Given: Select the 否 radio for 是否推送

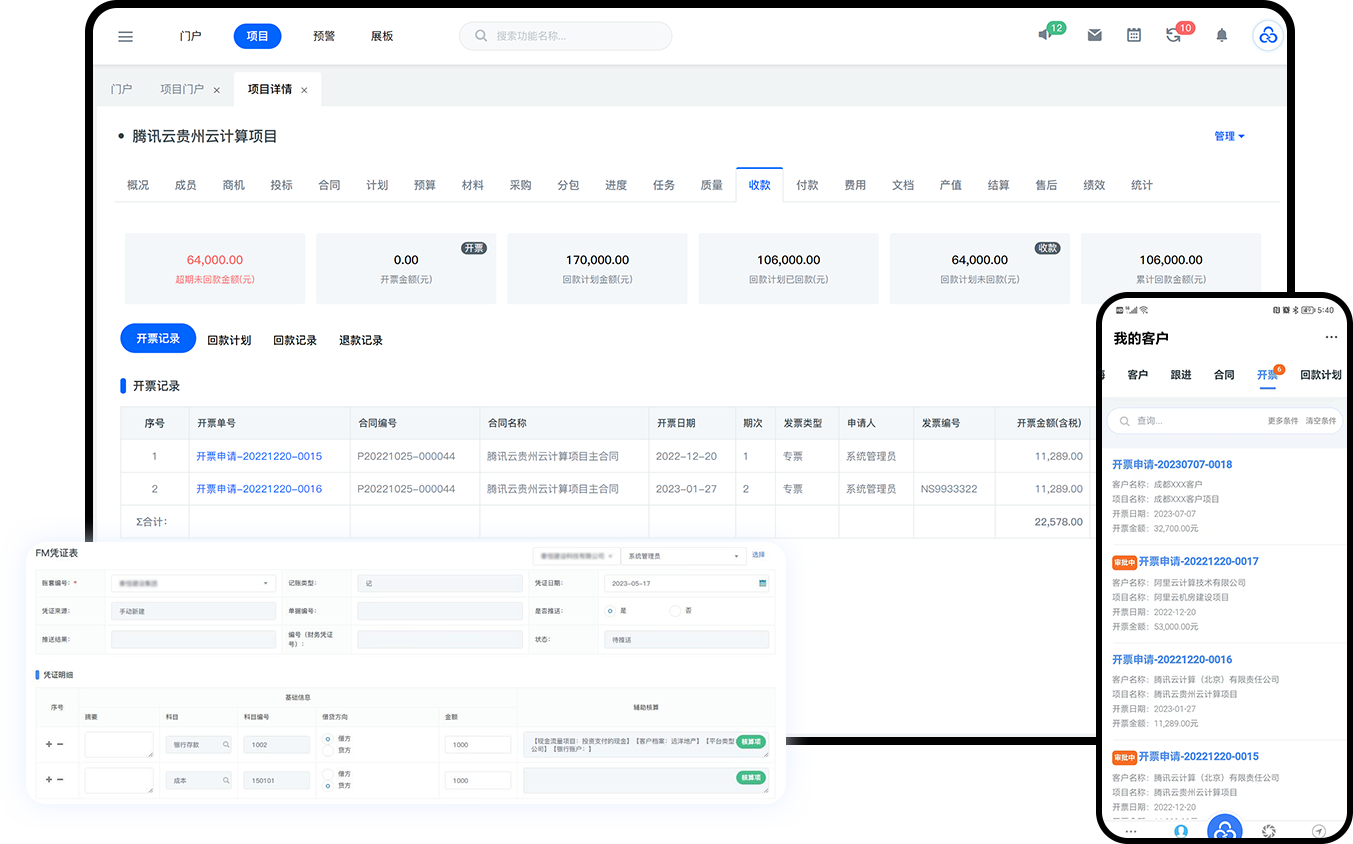Looking at the screenshot, I should (x=675, y=610).
